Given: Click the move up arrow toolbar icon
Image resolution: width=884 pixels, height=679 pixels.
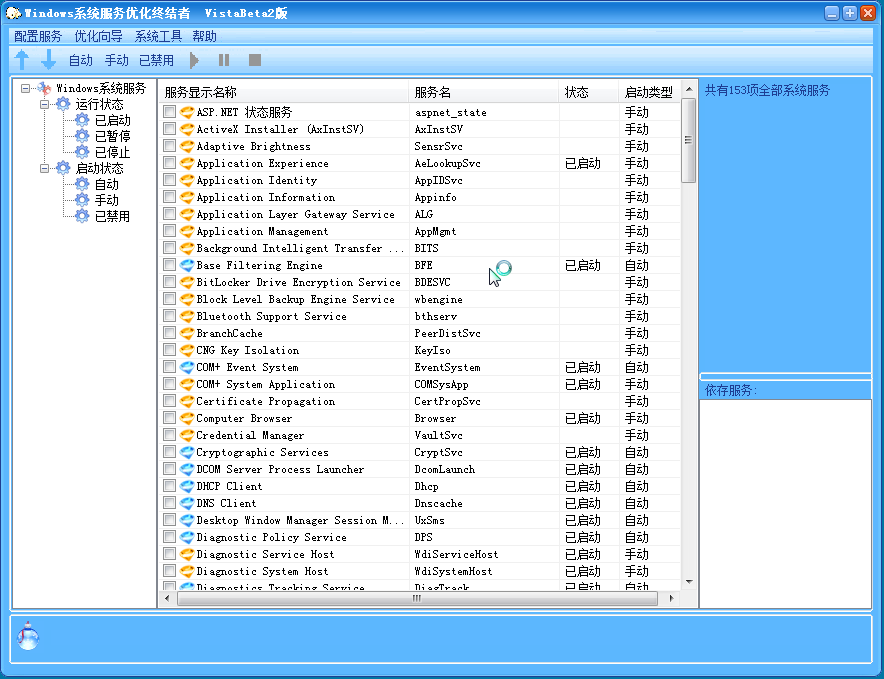Looking at the screenshot, I should click(23, 60).
